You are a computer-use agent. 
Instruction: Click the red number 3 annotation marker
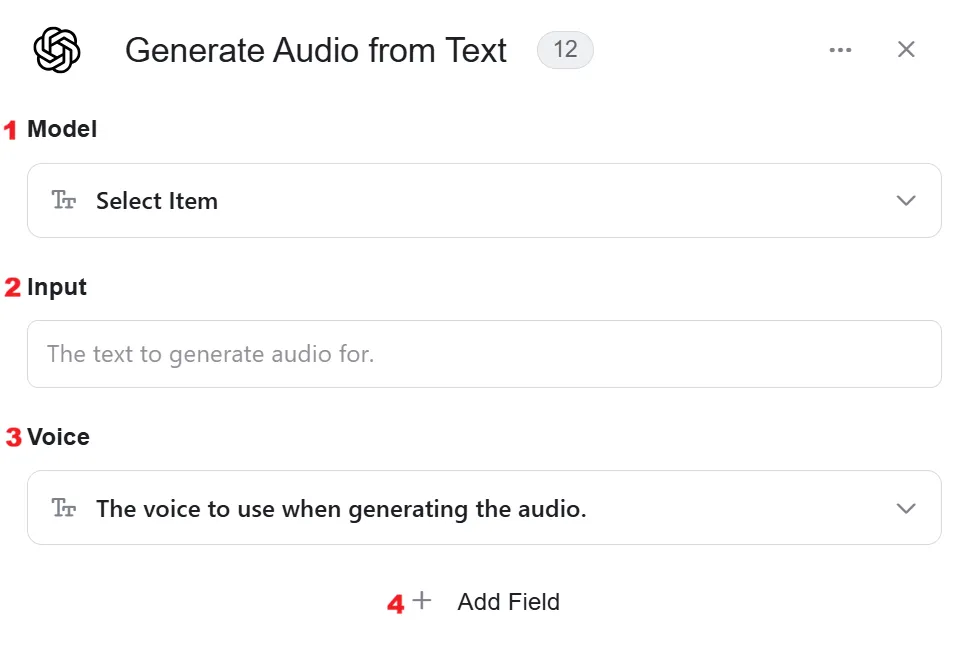13,437
